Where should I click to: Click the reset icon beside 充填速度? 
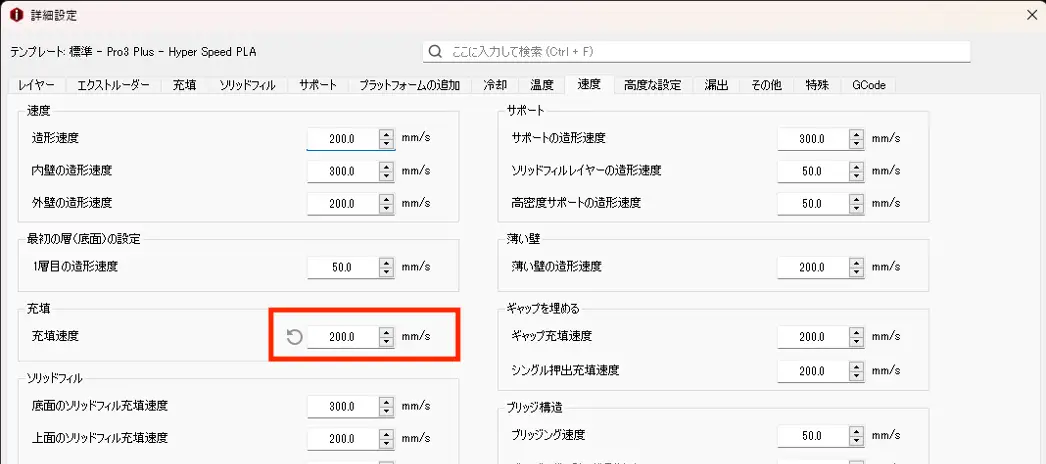[294, 337]
